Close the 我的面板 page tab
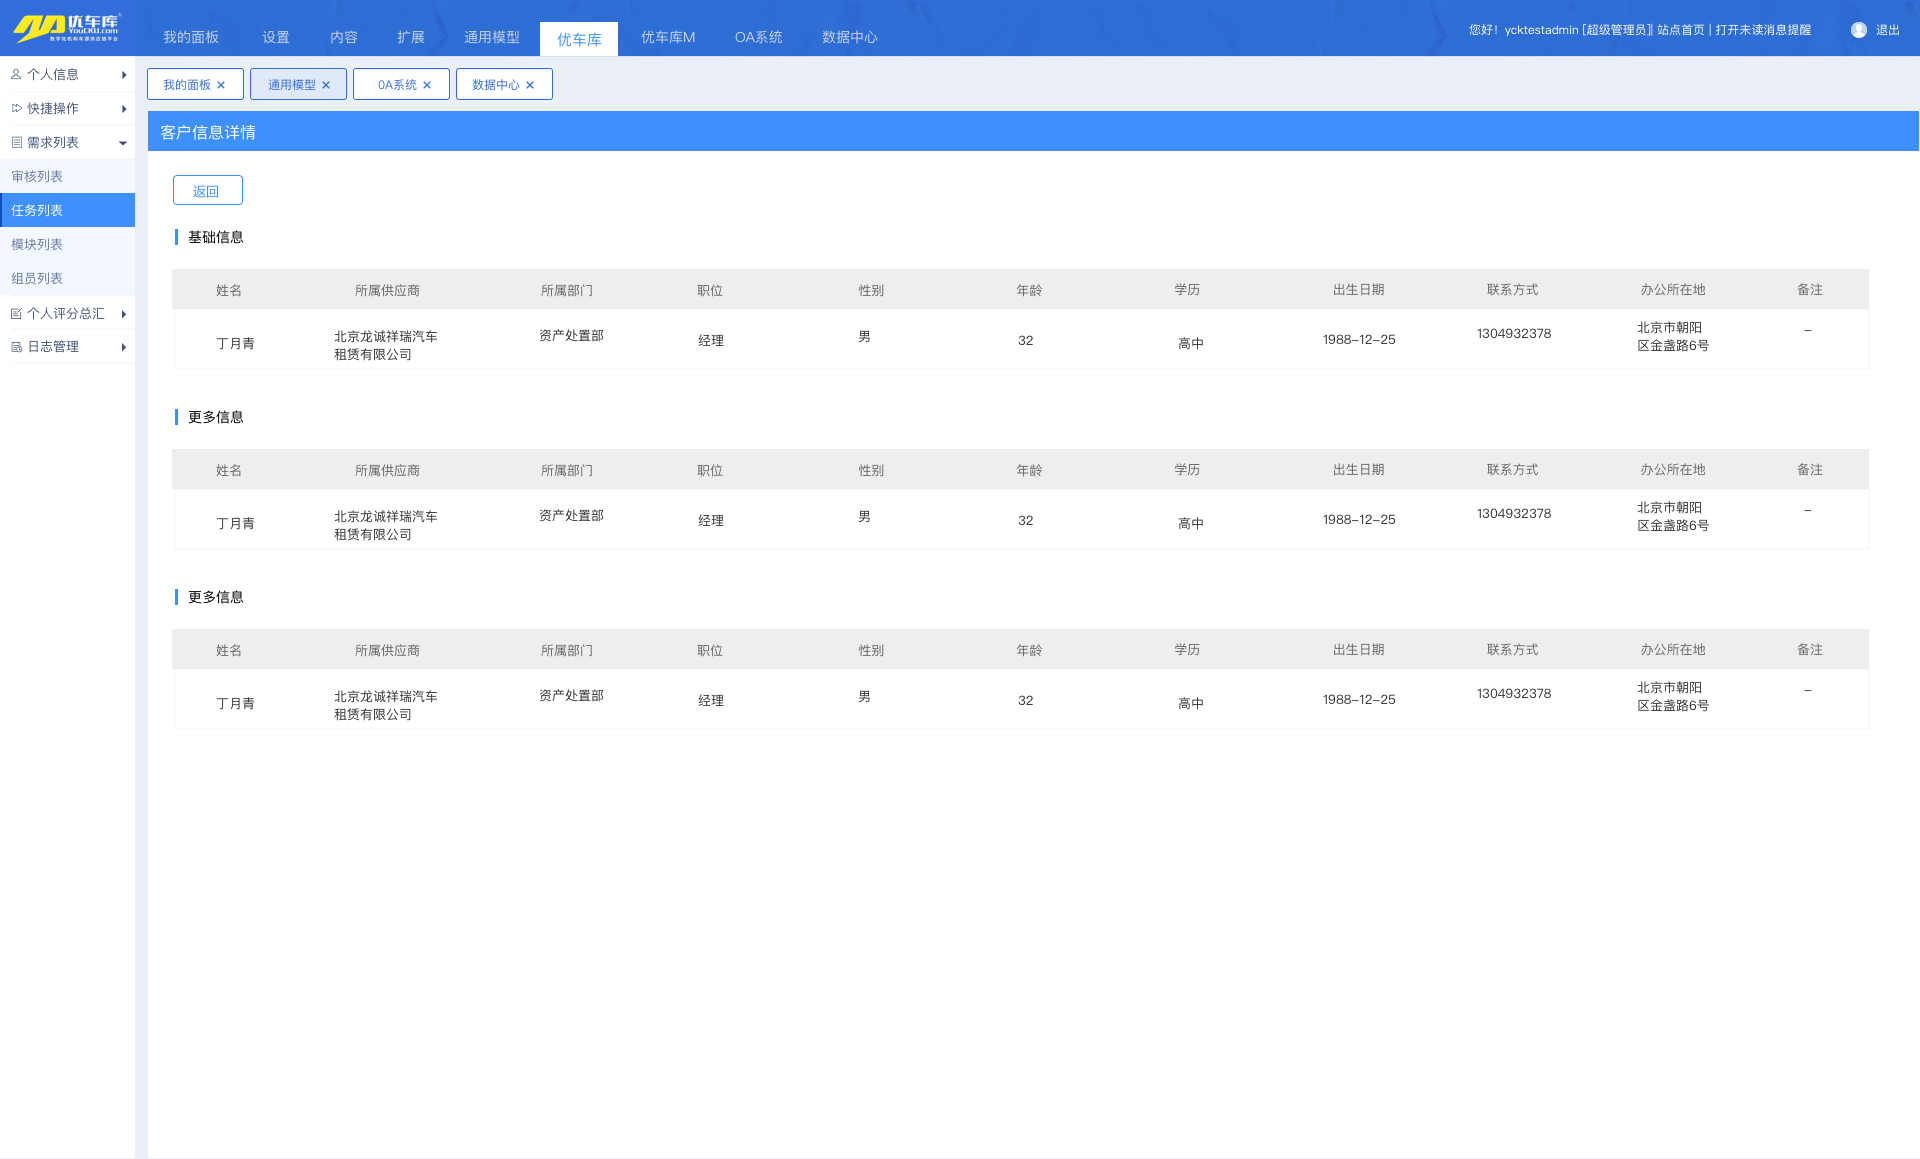 click(x=221, y=85)
